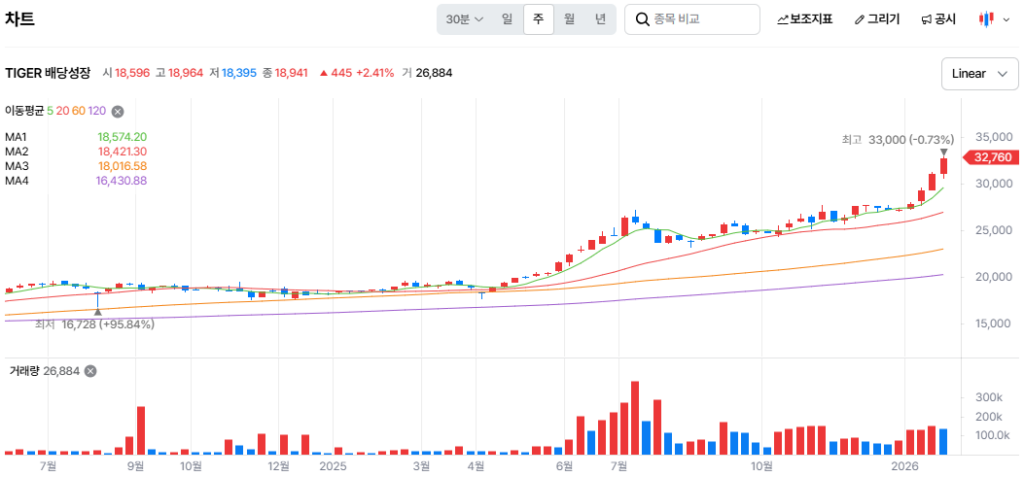This screenshot has width=1024, height=477.
Task: Open the 보조지표 indicators tool
Action: (x=805, y=19)
